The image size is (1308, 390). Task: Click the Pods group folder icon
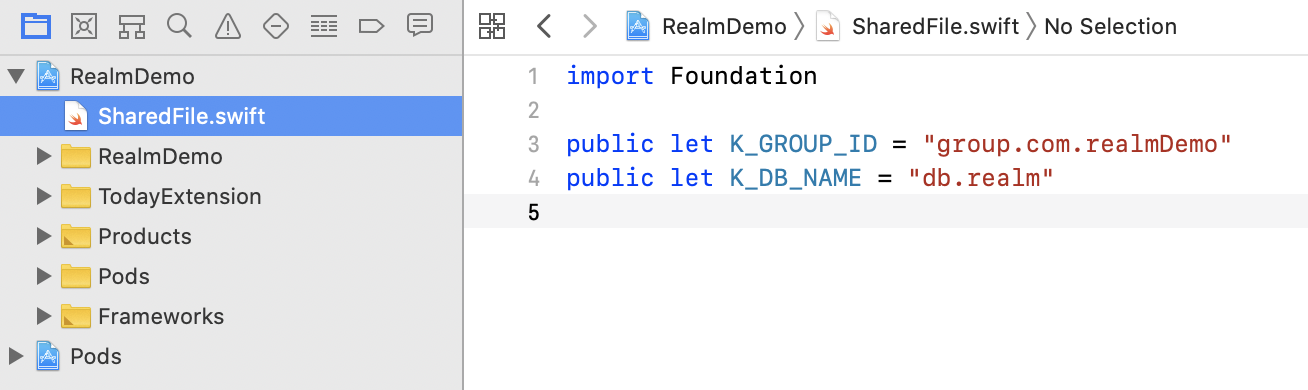[x=76, y=277]
